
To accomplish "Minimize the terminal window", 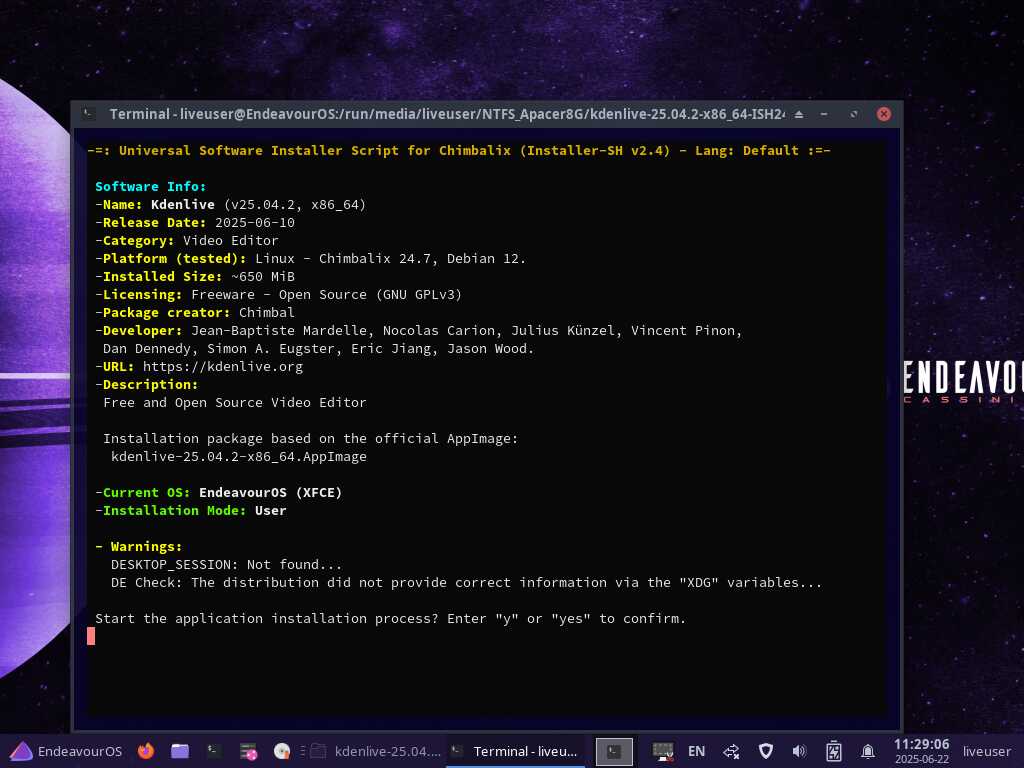I will 824,114.
